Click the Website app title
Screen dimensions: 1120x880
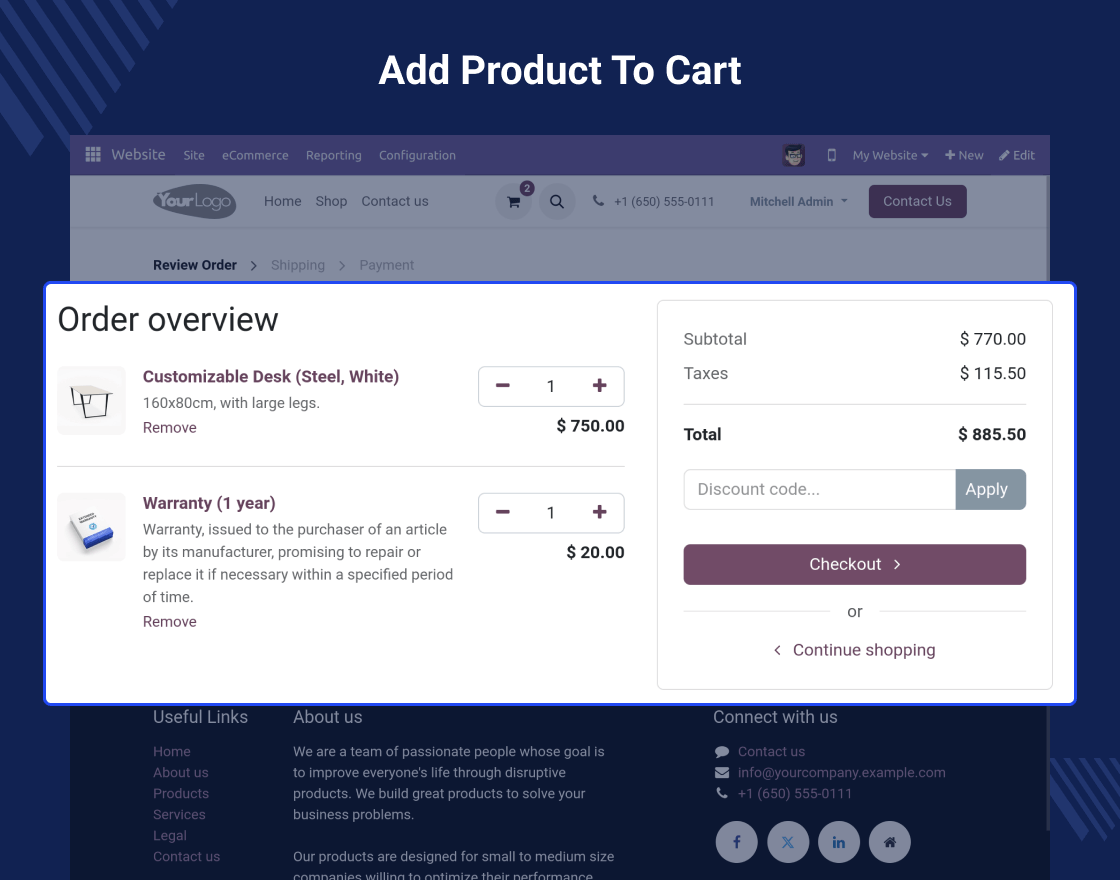(138, 154)
